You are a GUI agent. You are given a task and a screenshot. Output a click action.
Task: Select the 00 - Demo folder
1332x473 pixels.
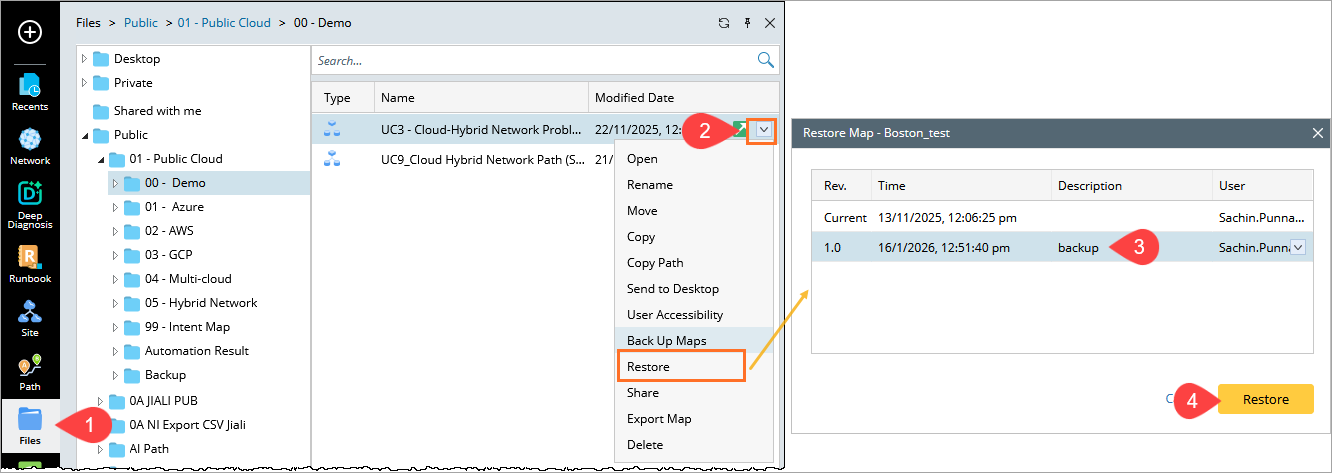(x=175, y=183)
